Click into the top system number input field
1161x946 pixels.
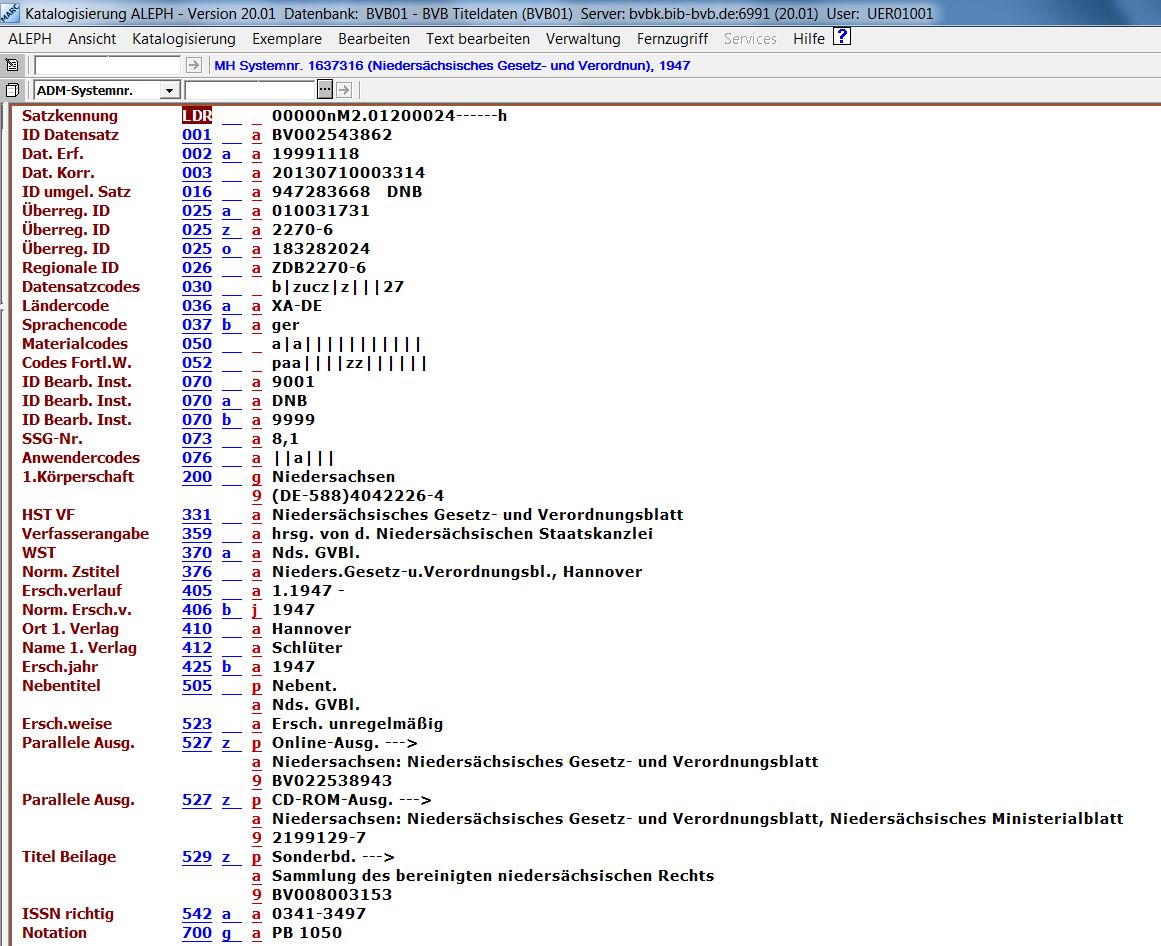tap(107, 65)
